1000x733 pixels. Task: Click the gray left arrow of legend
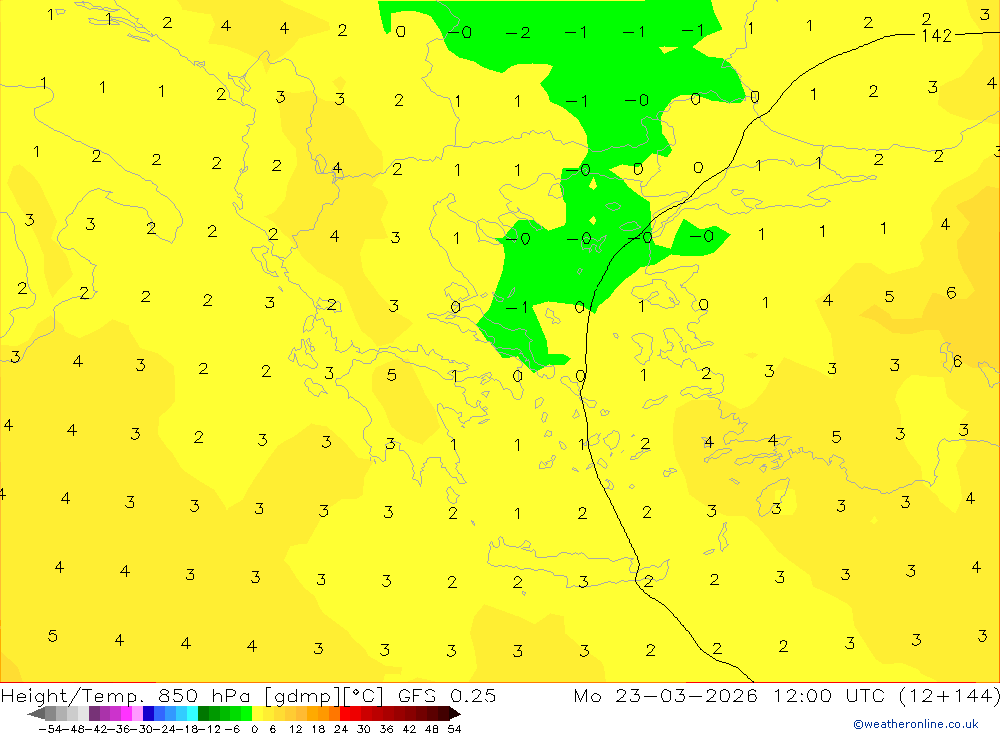coord(36,714)
